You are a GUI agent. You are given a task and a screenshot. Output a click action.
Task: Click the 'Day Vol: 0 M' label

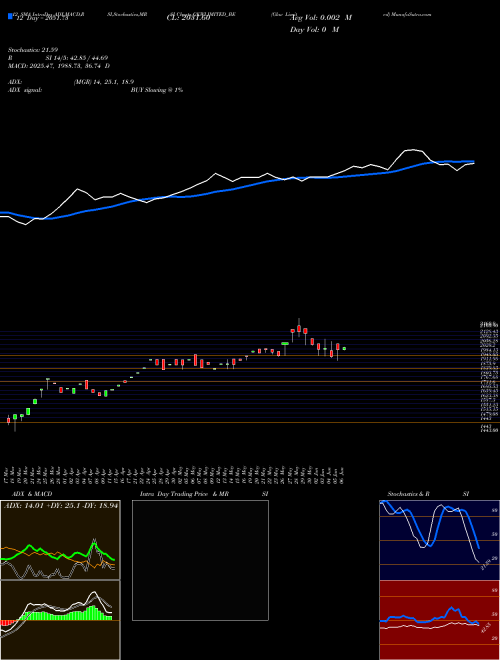point(314,30)
